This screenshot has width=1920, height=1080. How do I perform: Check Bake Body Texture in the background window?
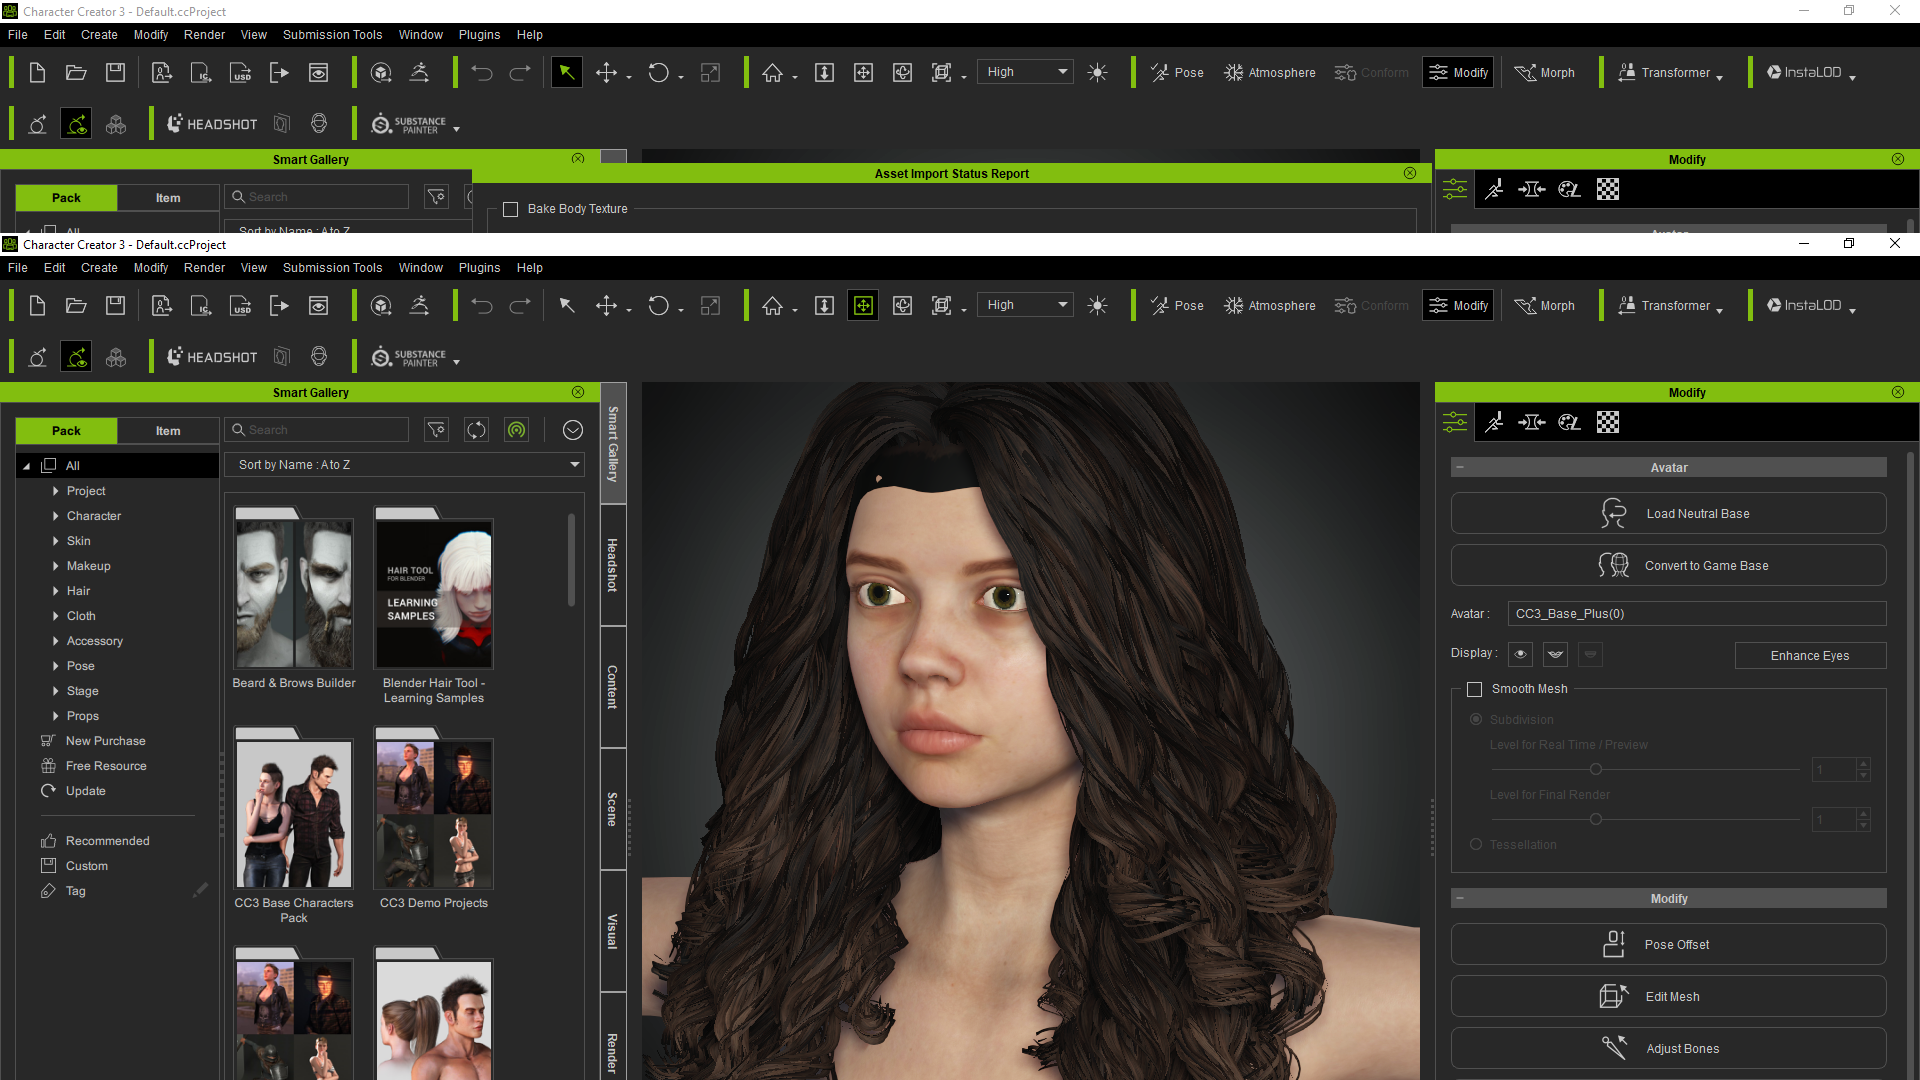click(x=510, y=209)
